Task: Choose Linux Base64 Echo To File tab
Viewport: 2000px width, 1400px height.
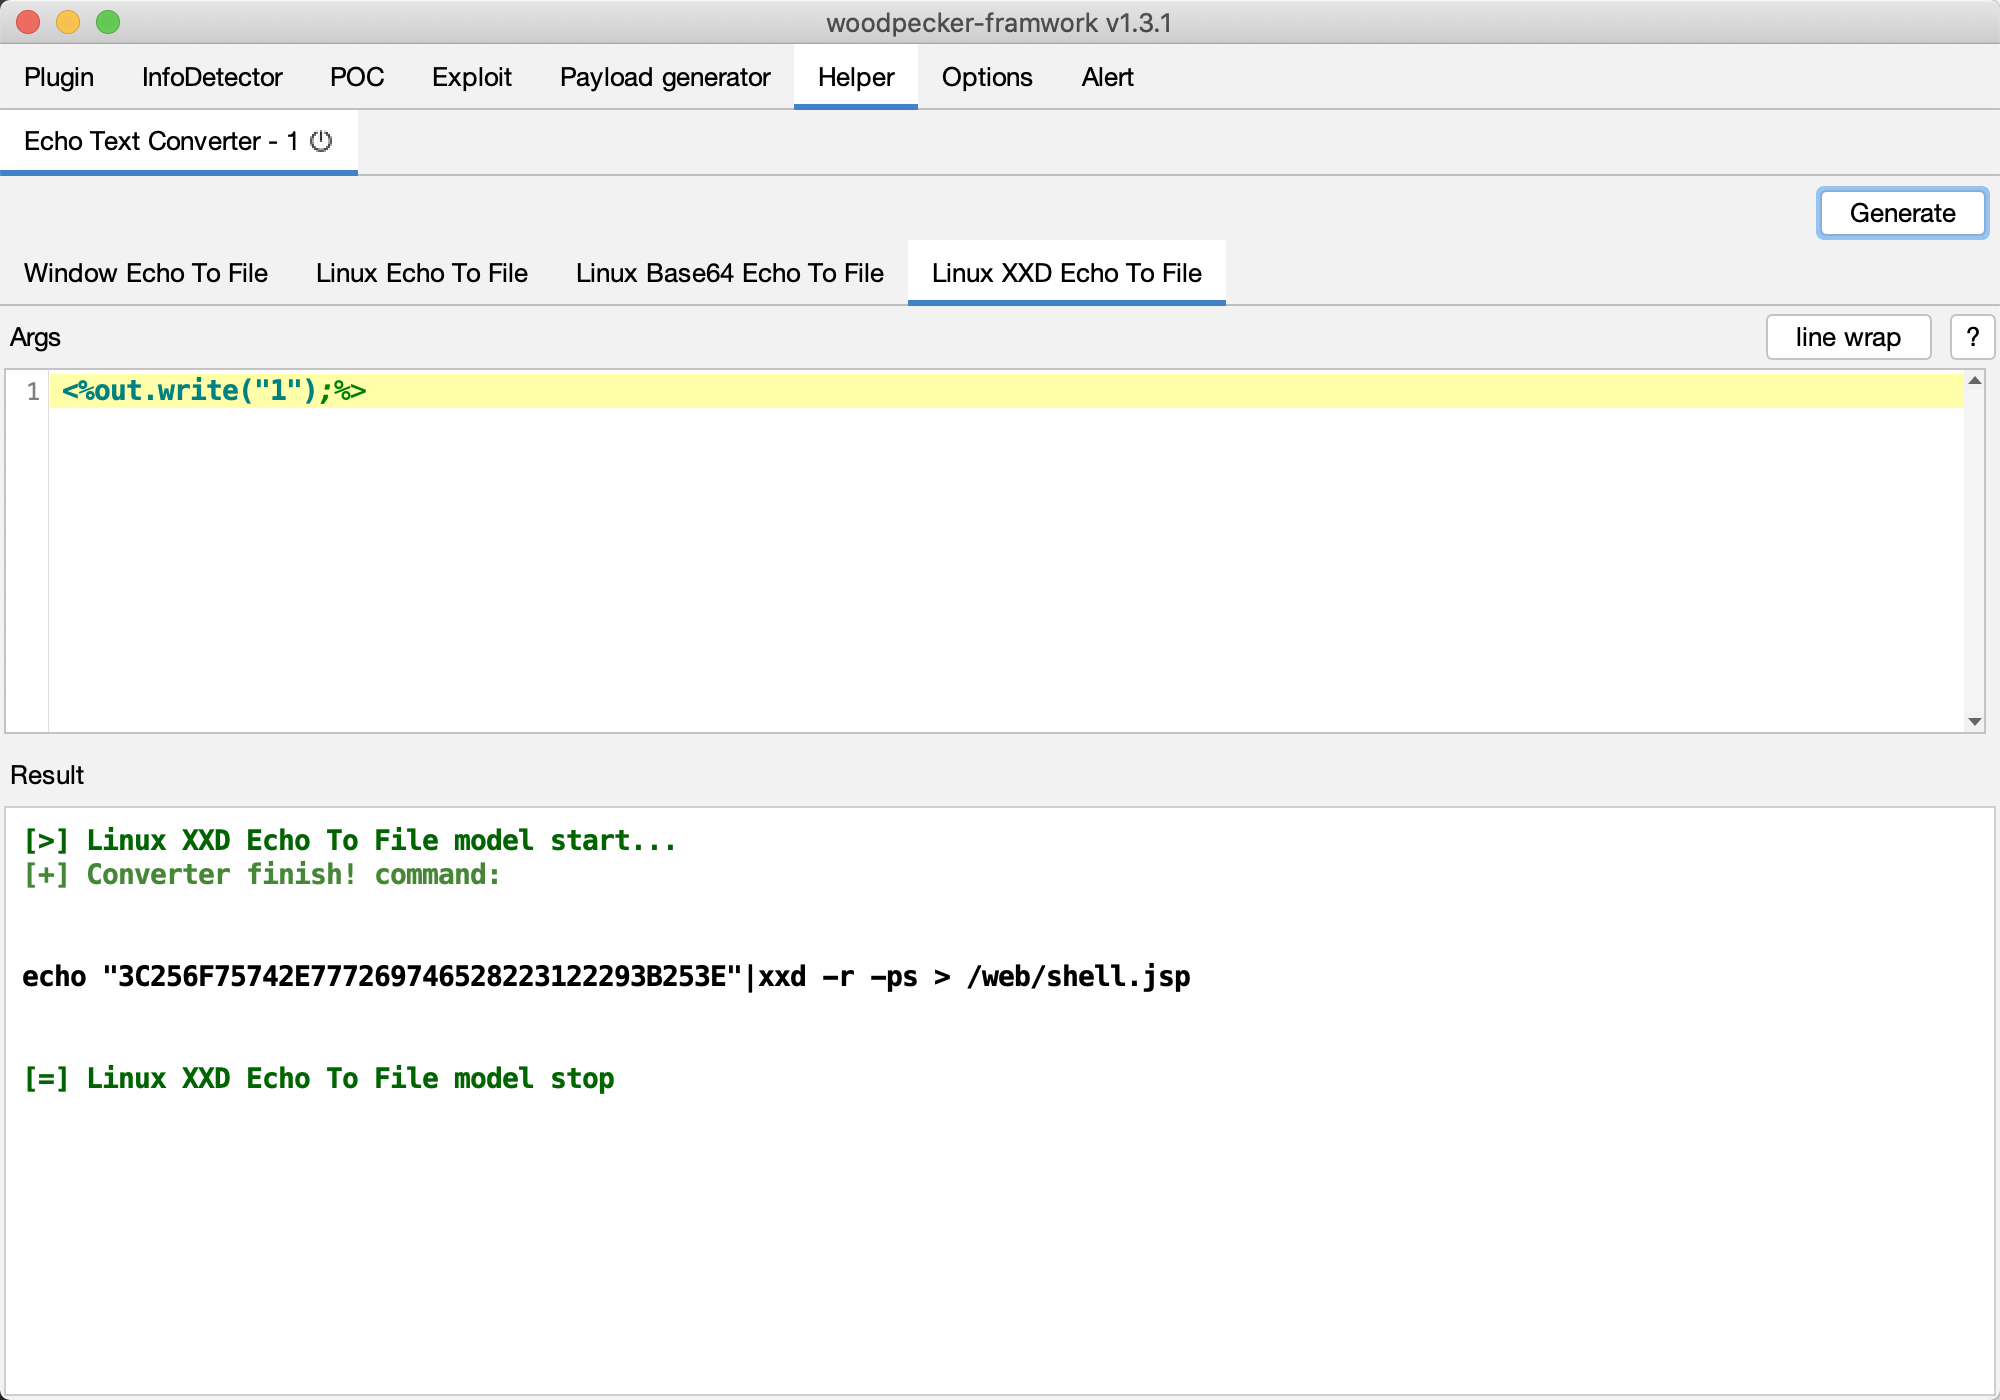Action: (729, 273)
